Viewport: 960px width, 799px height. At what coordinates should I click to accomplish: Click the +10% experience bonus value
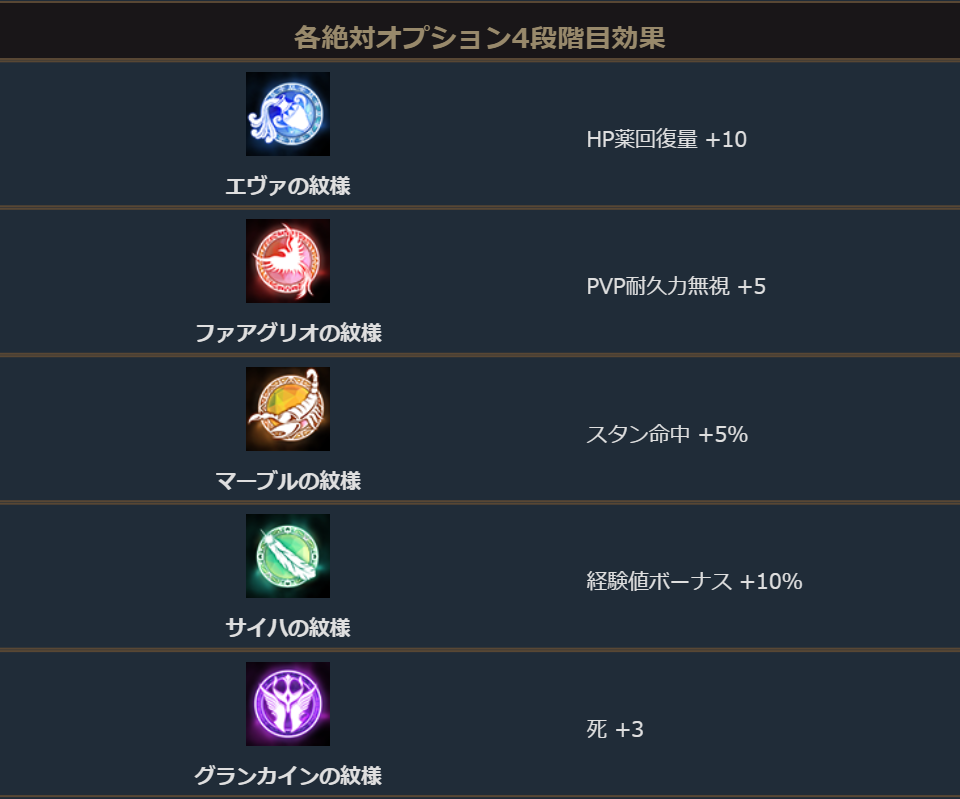click(x=771, y=582)
